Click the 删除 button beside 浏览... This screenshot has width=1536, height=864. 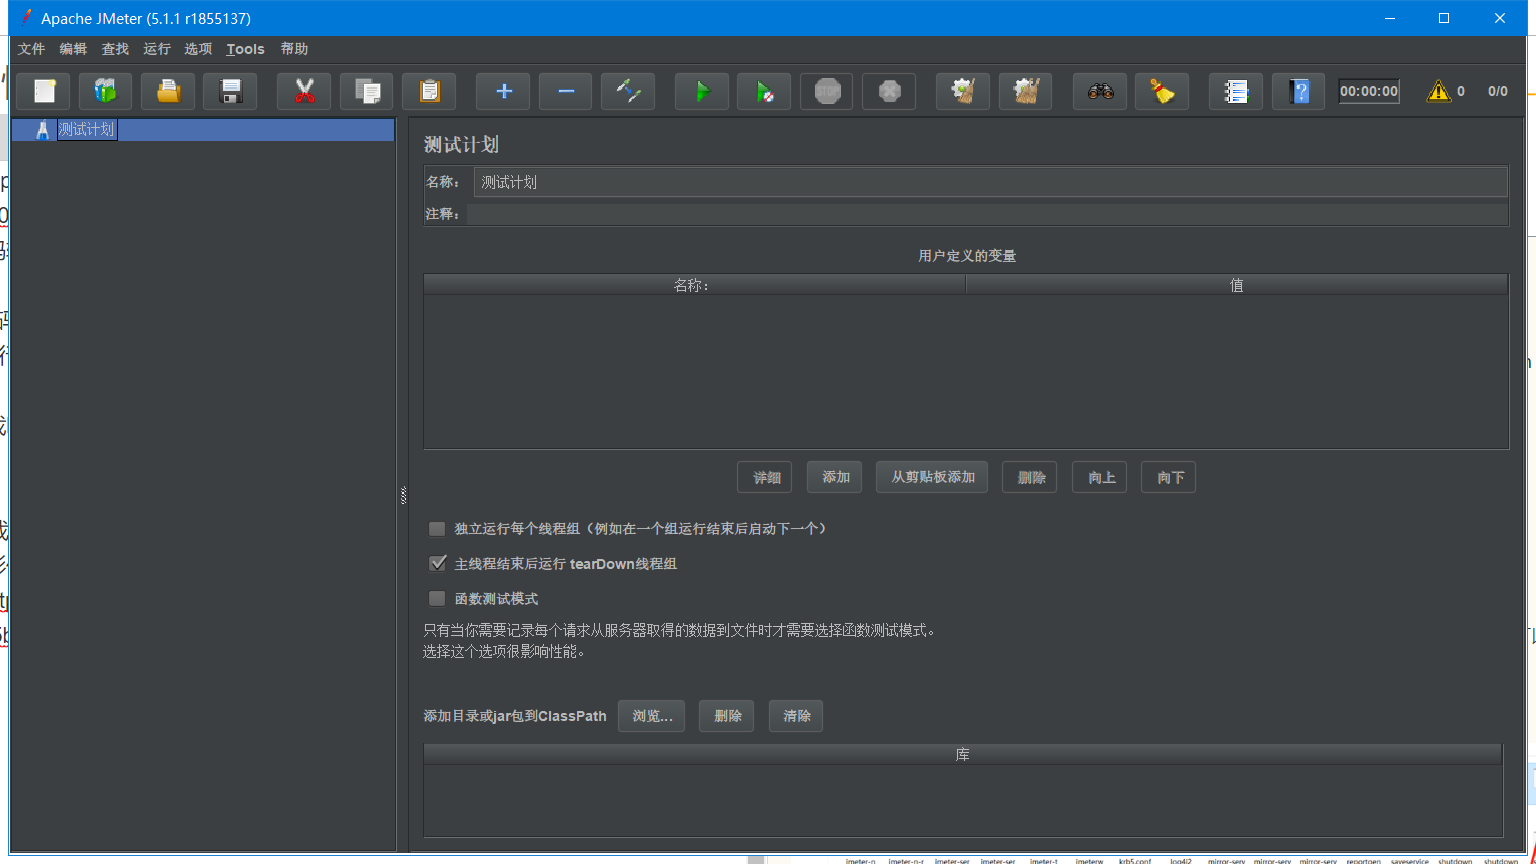727,716
